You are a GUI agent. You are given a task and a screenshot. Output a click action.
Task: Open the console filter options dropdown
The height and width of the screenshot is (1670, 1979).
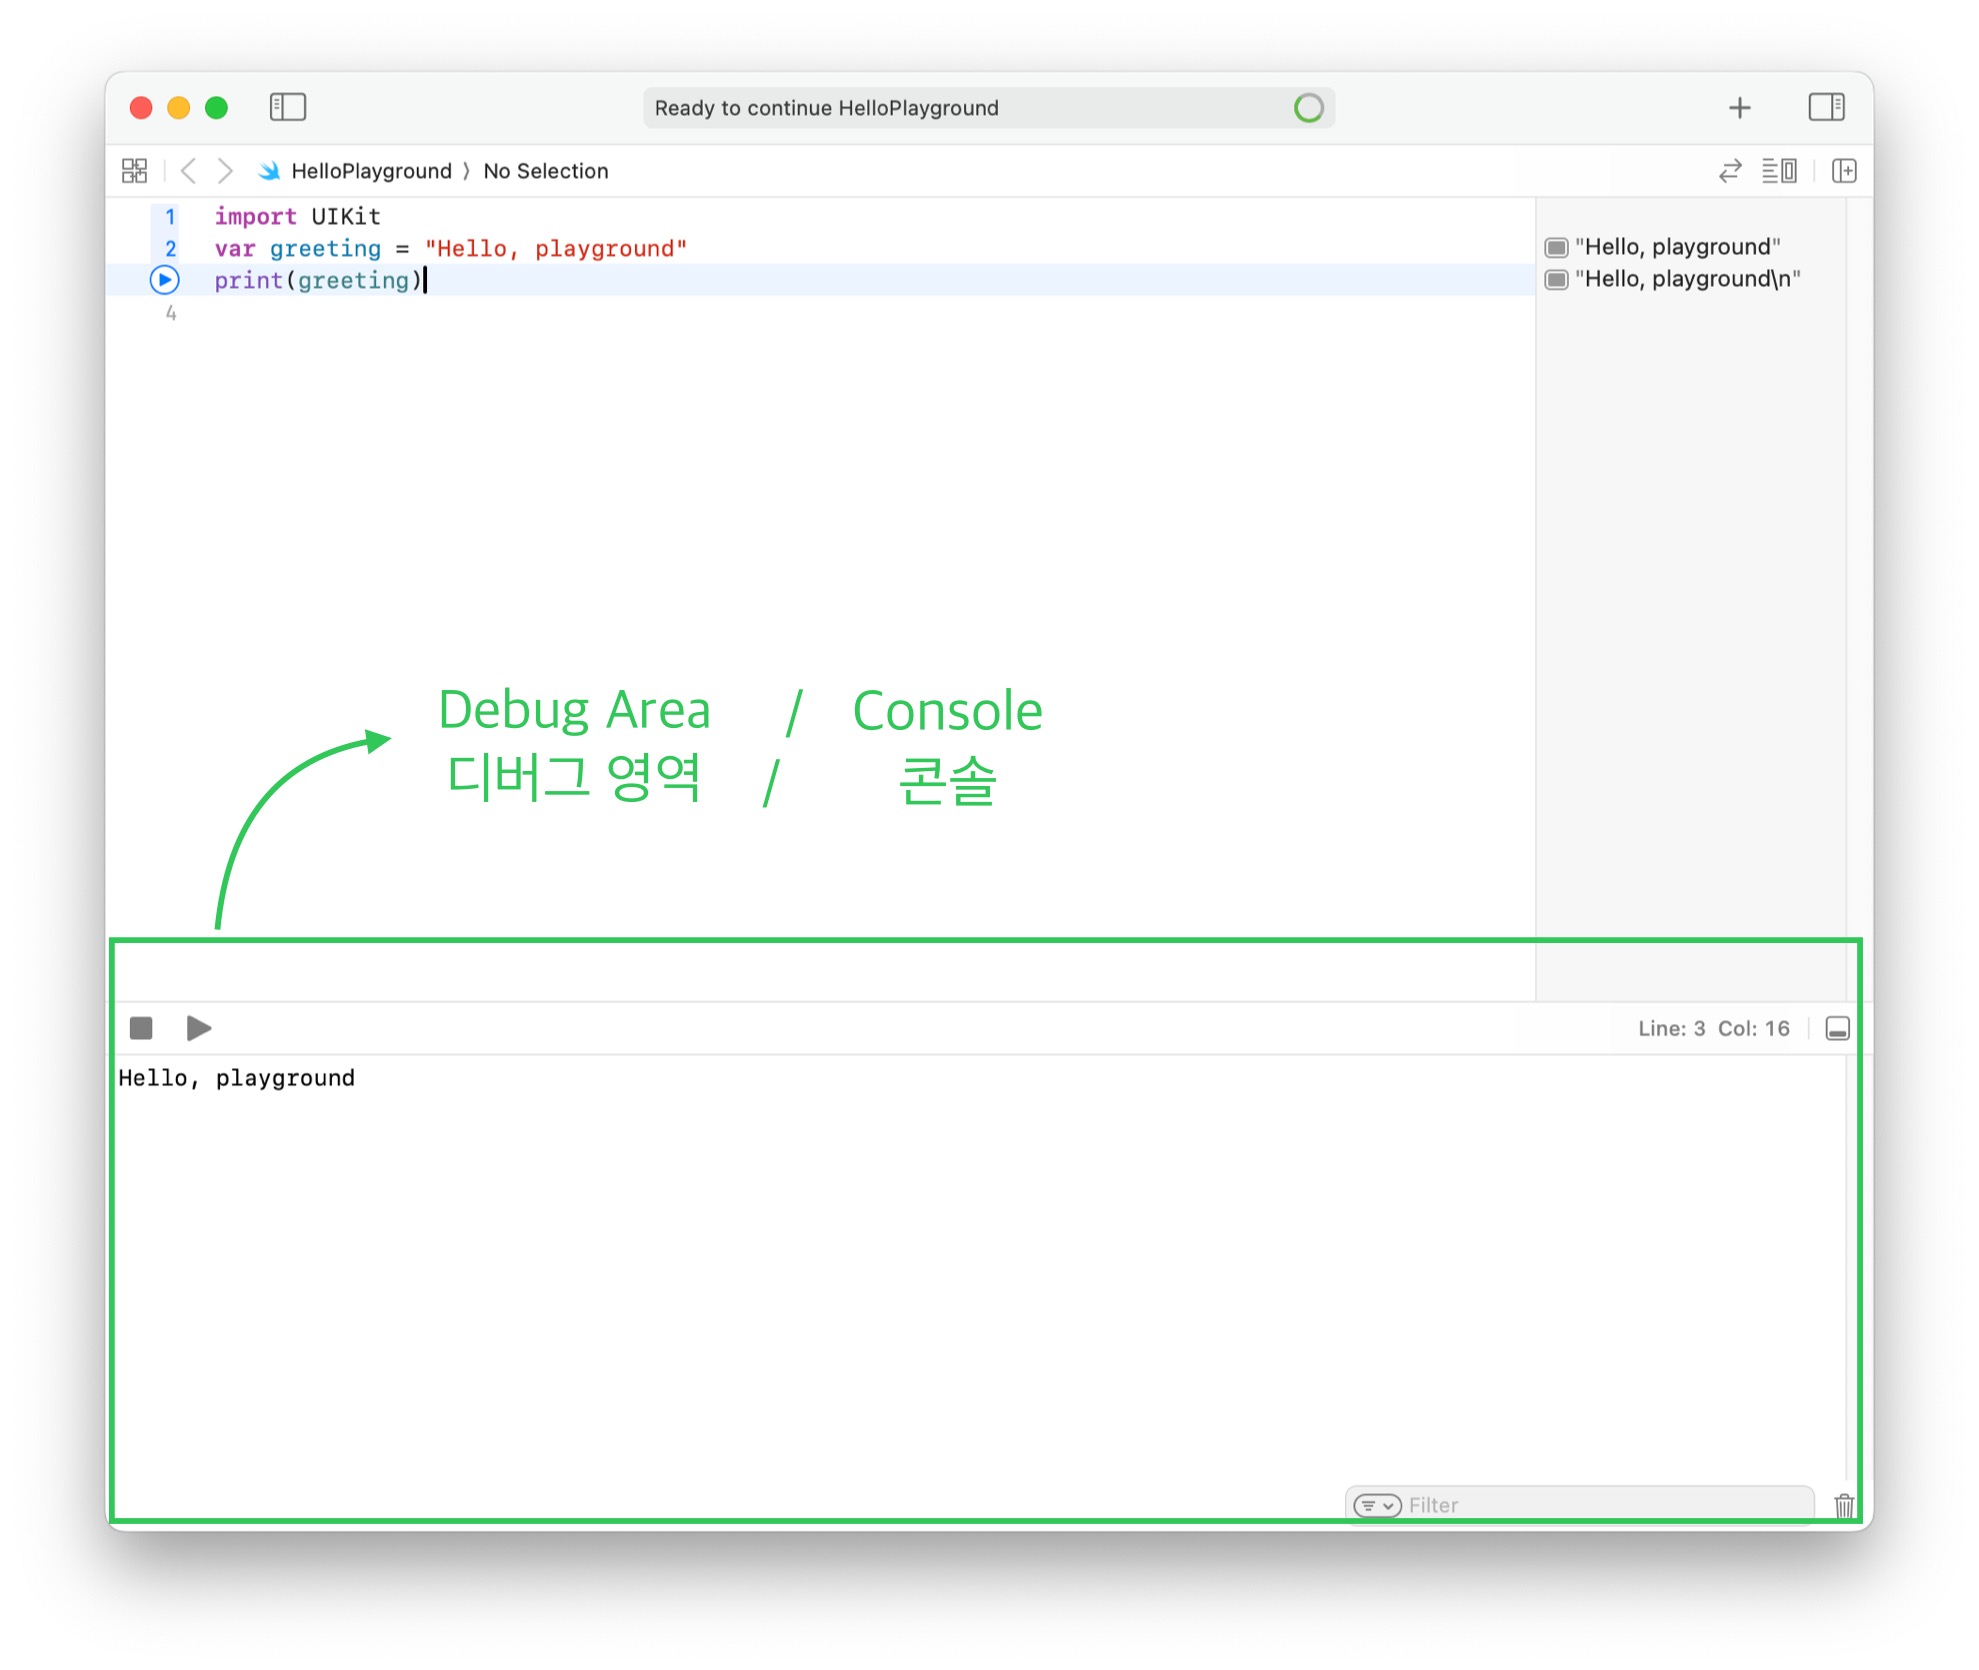(1377, 1505)
